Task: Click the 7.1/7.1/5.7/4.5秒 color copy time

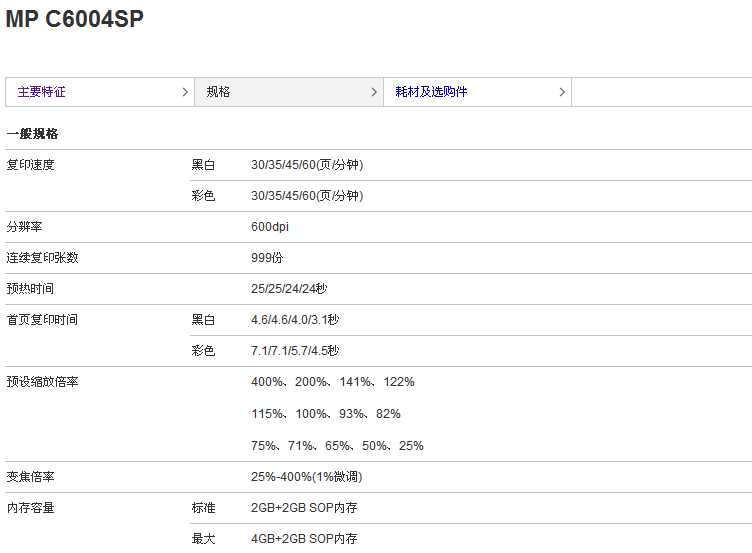Action: (x=295, y=351)
